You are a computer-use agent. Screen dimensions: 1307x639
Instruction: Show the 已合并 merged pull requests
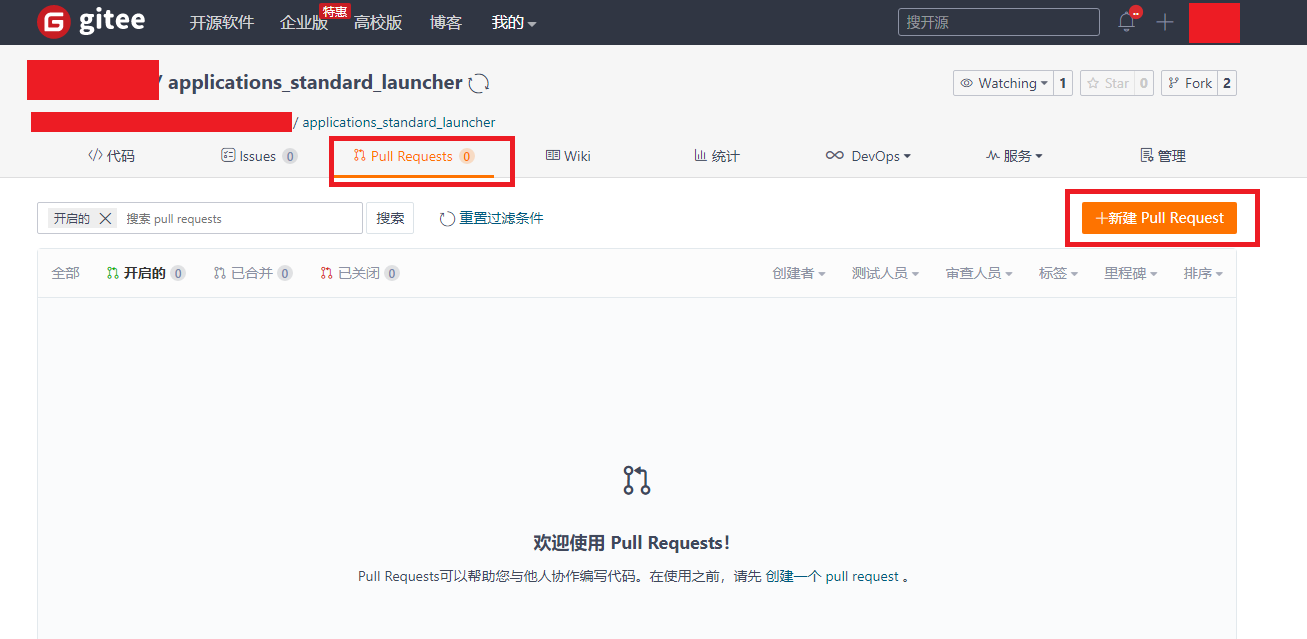(x=251, y=273)
